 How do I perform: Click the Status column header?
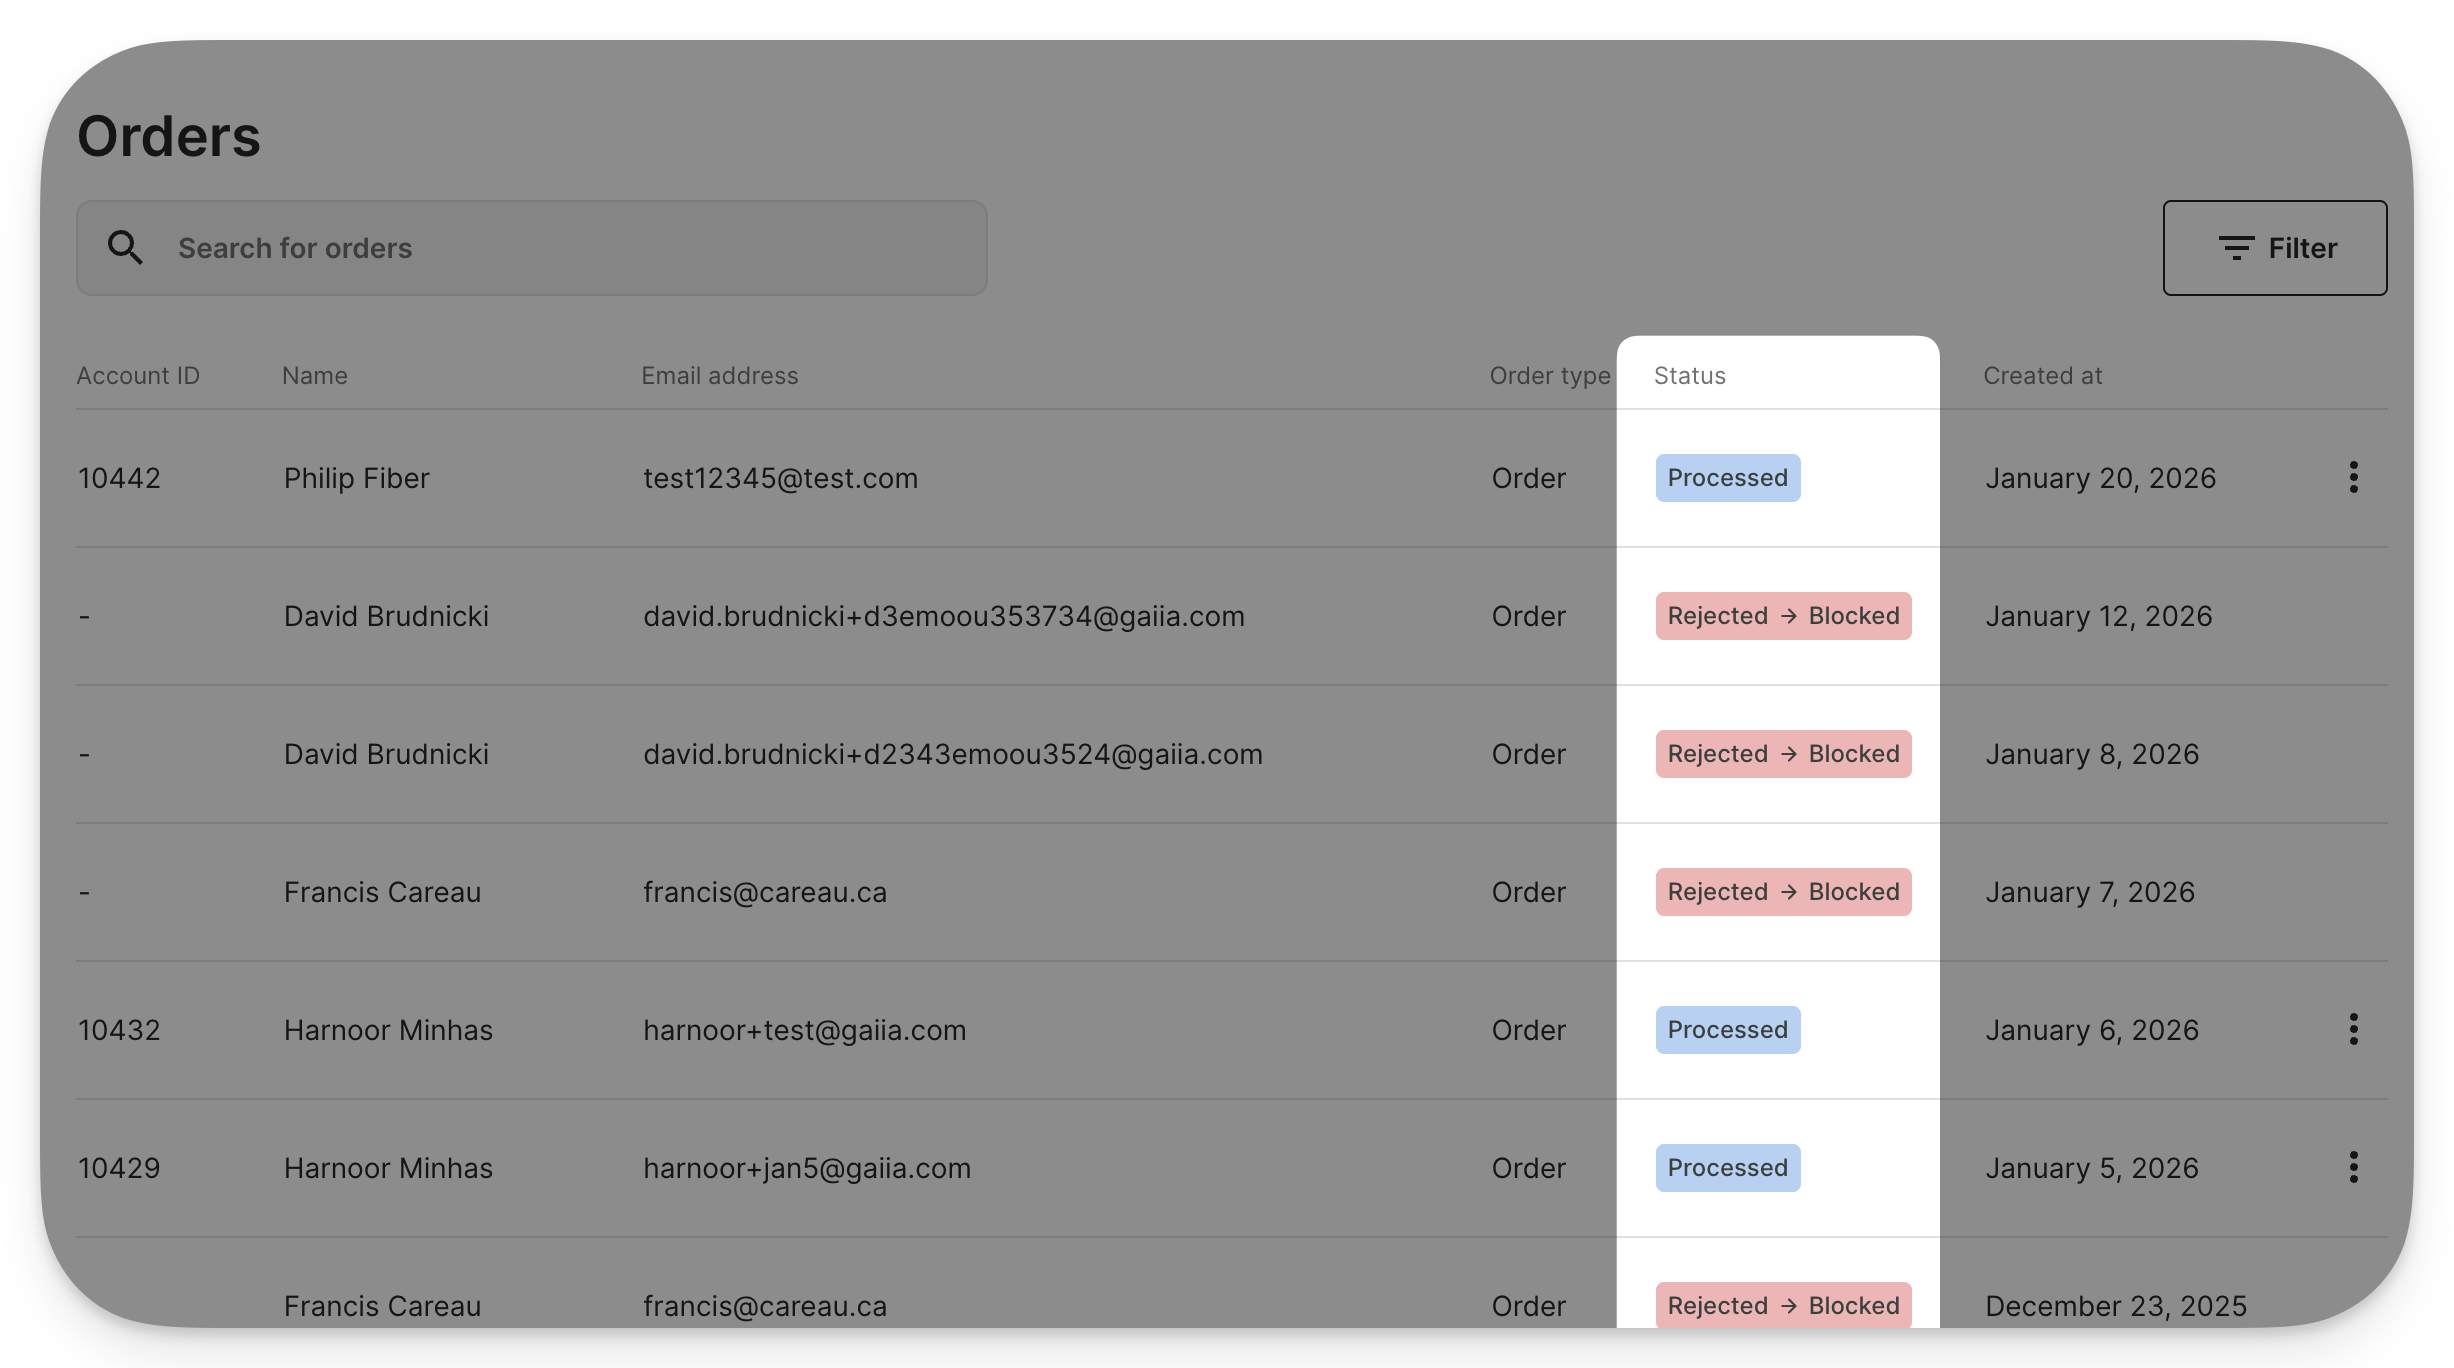[x=1689, y=376]
